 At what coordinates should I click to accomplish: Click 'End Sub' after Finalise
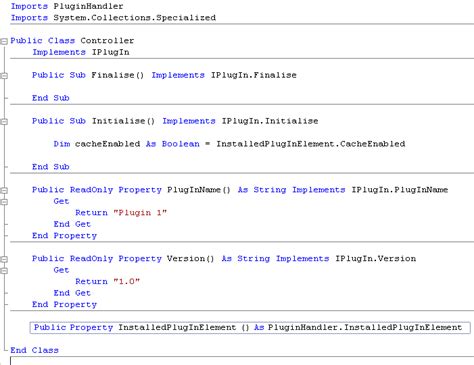pos(51,98)
